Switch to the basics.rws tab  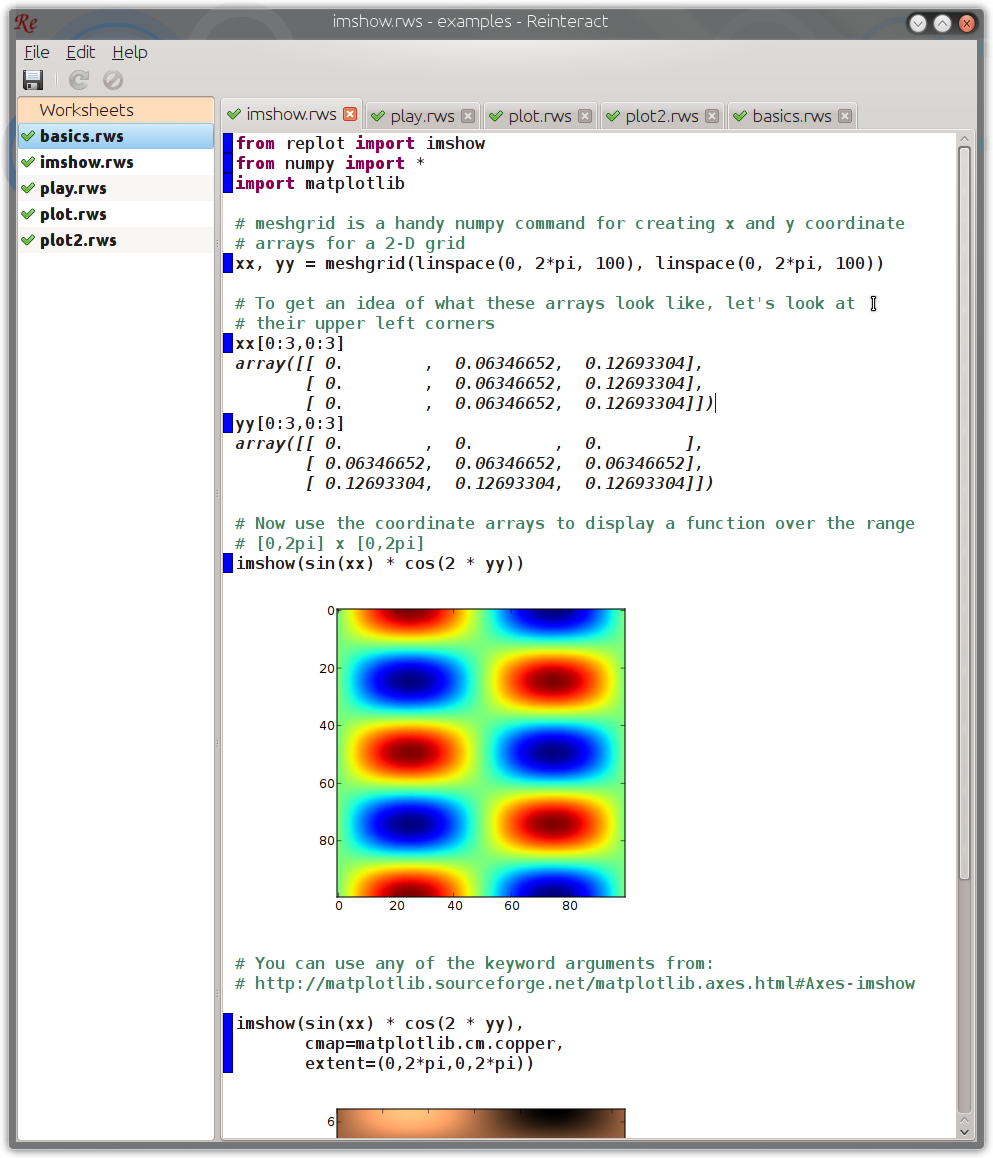(791, 116)
